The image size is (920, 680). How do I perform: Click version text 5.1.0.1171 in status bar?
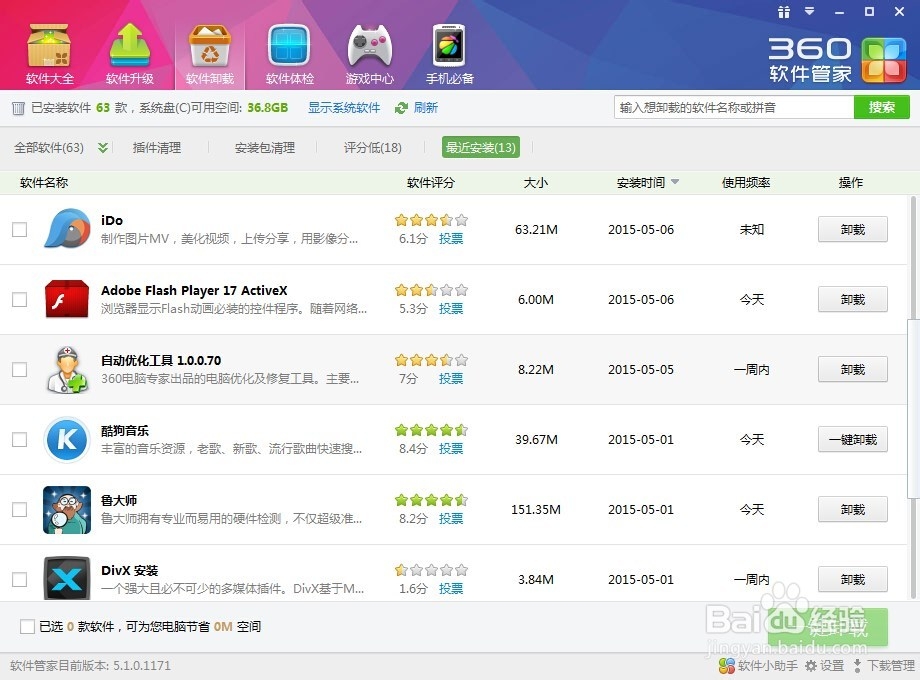[141, 665]
